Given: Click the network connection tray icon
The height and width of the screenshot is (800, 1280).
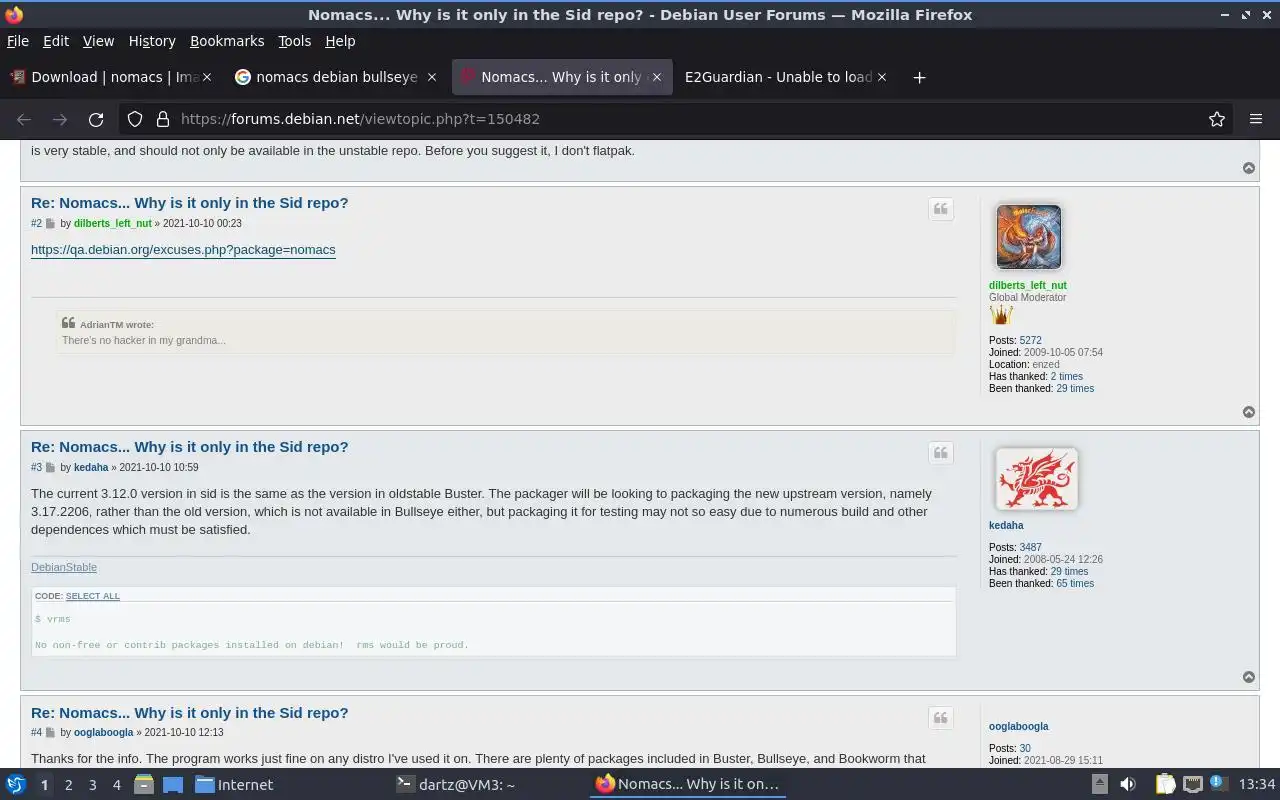Looking at the screenshot, I should pos(1192,784).
